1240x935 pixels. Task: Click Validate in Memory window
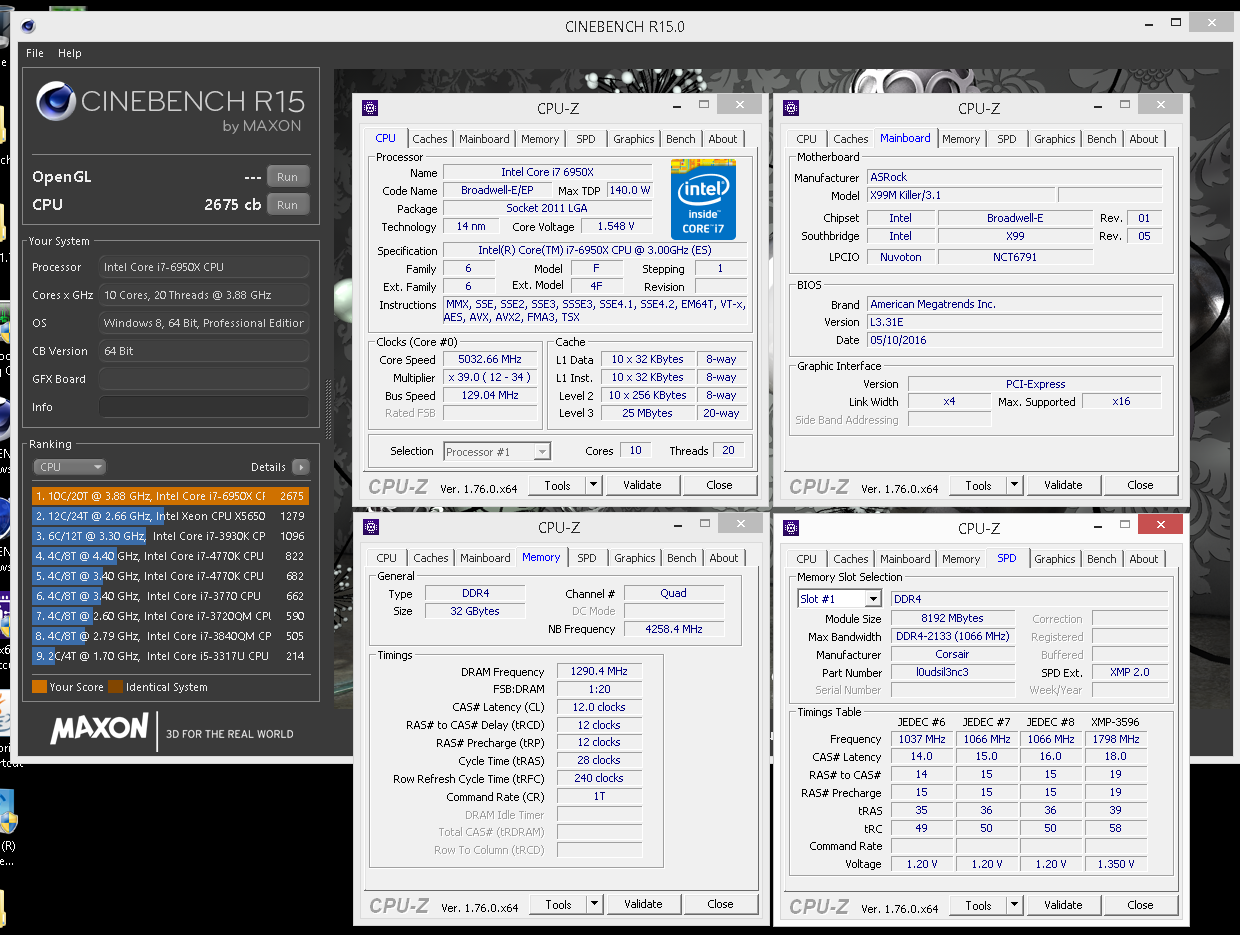tap(643, 905)
